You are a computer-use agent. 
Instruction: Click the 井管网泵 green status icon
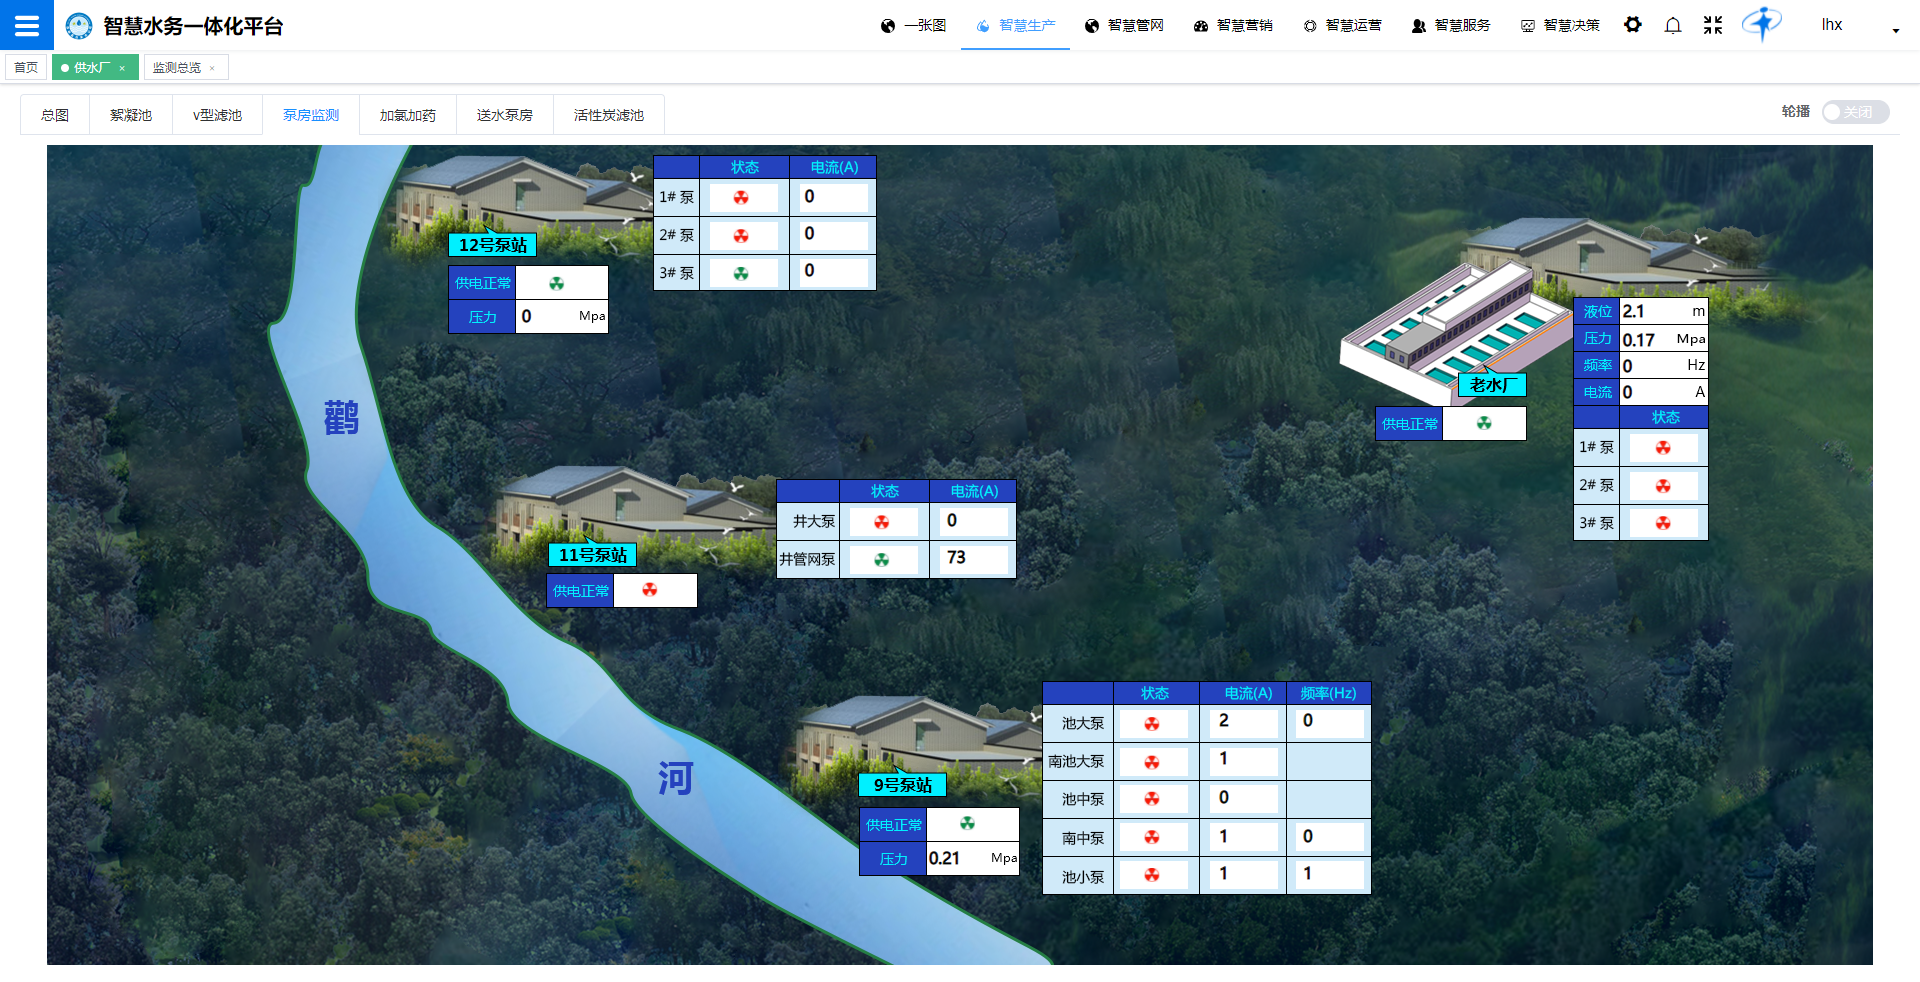pyautogui.click(x=881, y=560)
